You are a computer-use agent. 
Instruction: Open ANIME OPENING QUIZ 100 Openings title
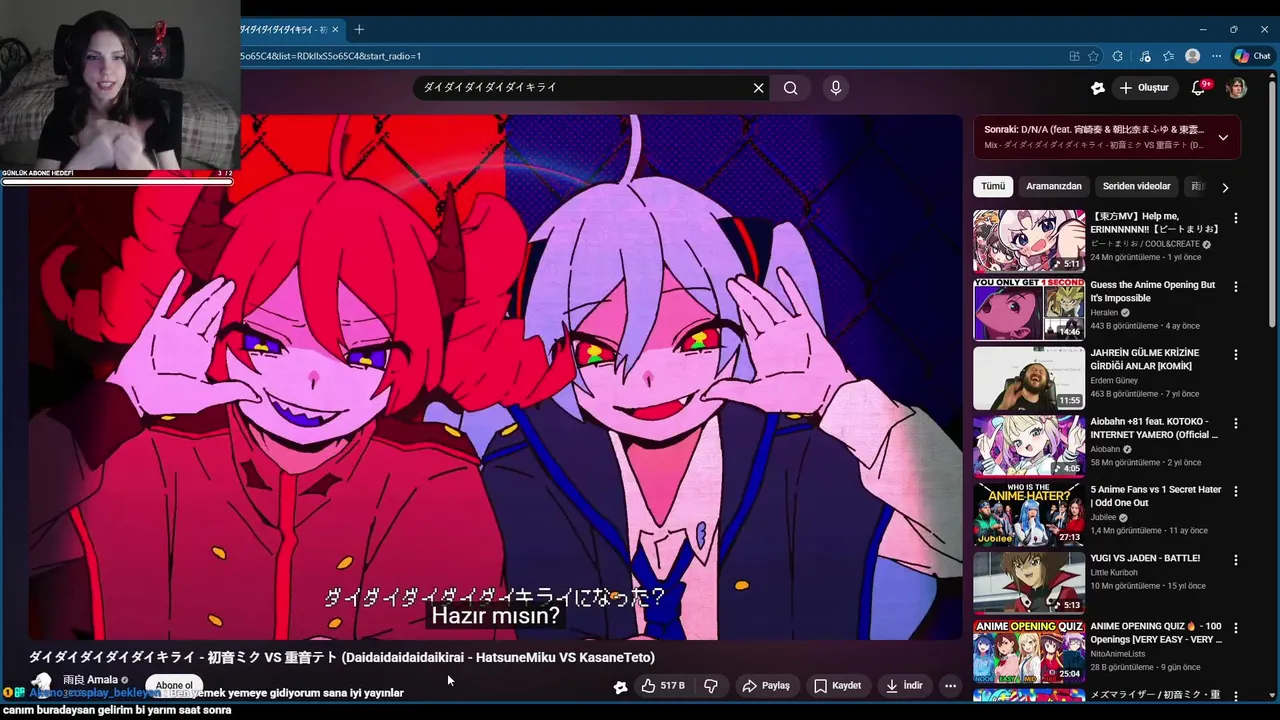click(1156, 633)
